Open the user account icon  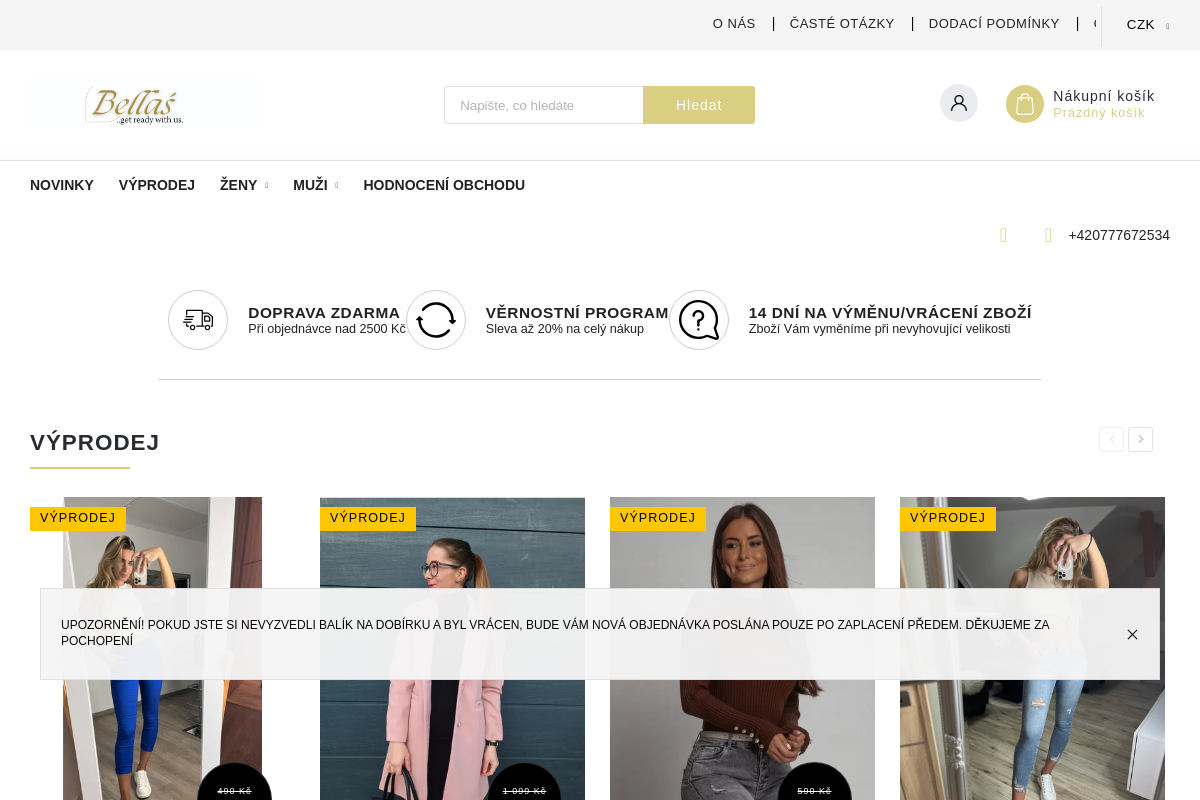pos(959,103)
